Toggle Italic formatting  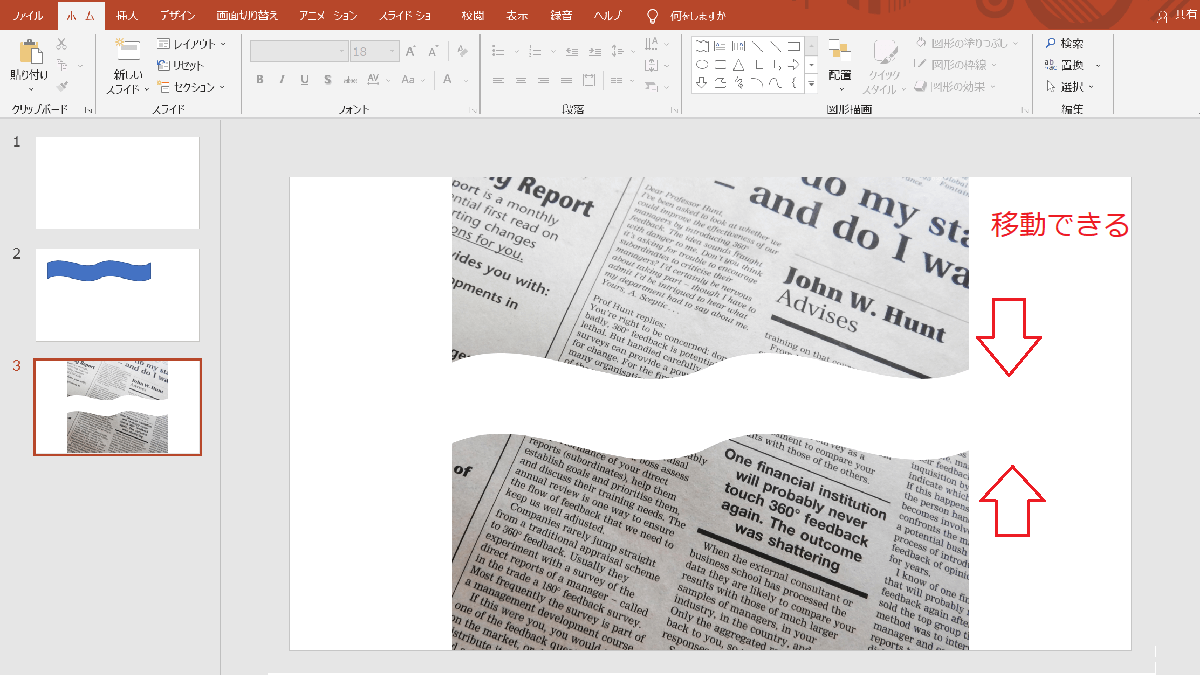coord(282,80)
